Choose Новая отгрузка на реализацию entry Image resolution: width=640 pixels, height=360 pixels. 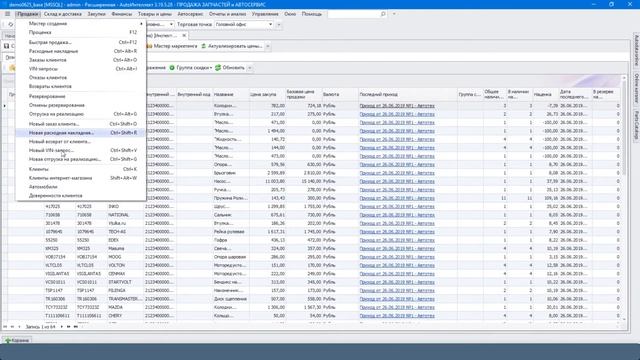pos(81,159)
